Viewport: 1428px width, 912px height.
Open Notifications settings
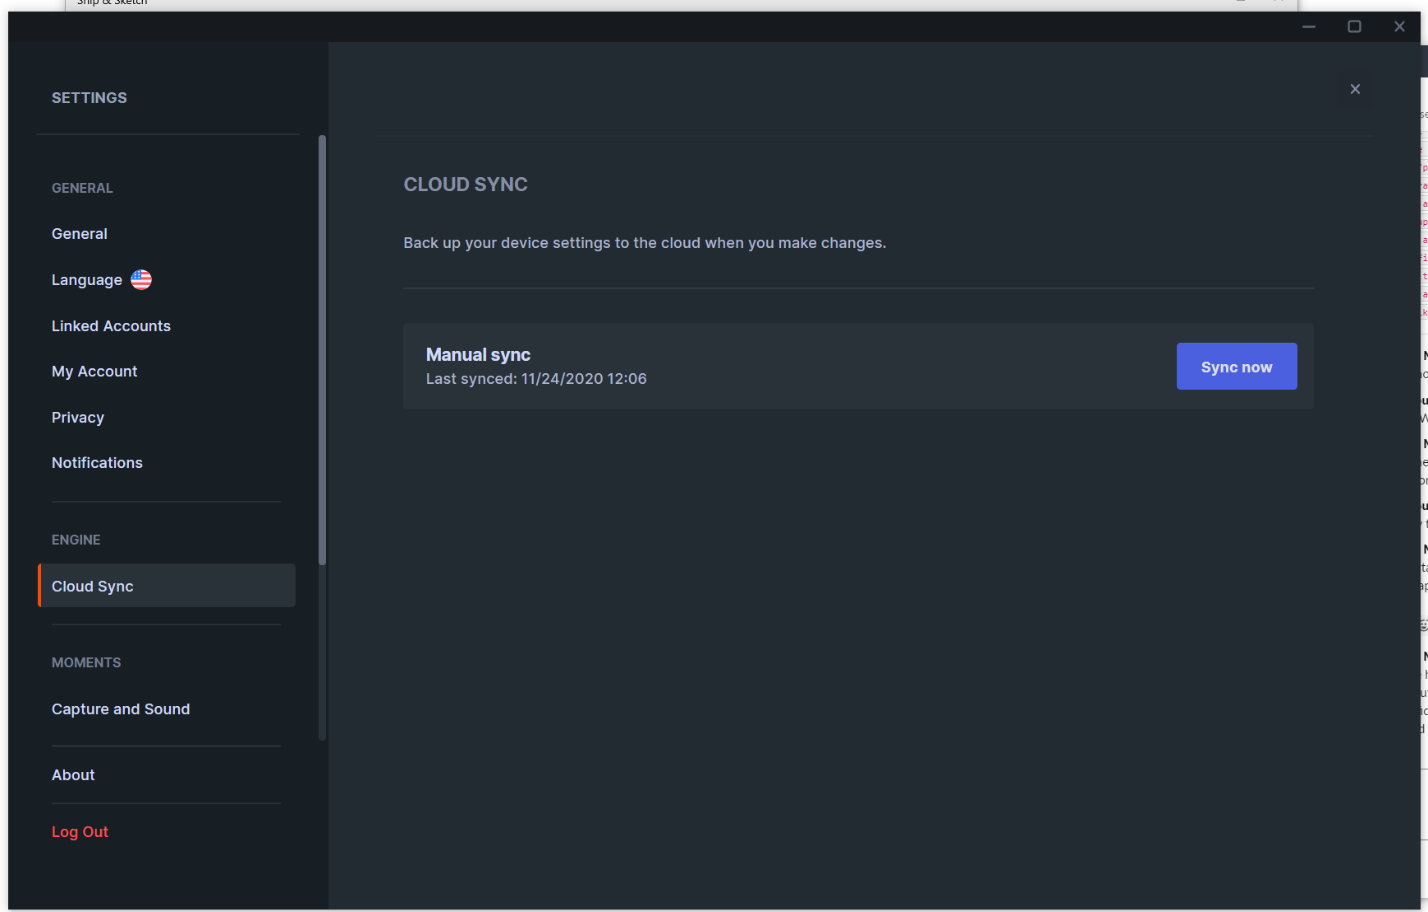pos(97,463)
